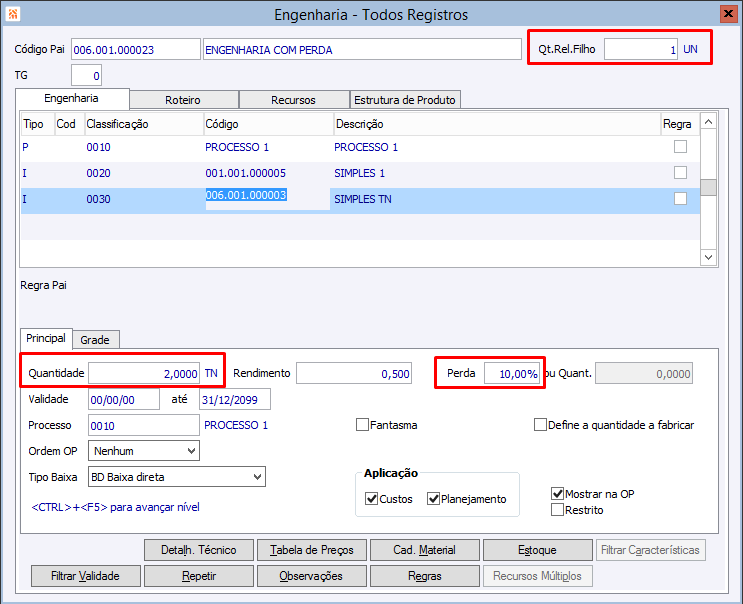Image resolution: width=743 pixels, height=604 pixels.
Task: Click the Cad. Material button
Action: click(424, 550)
